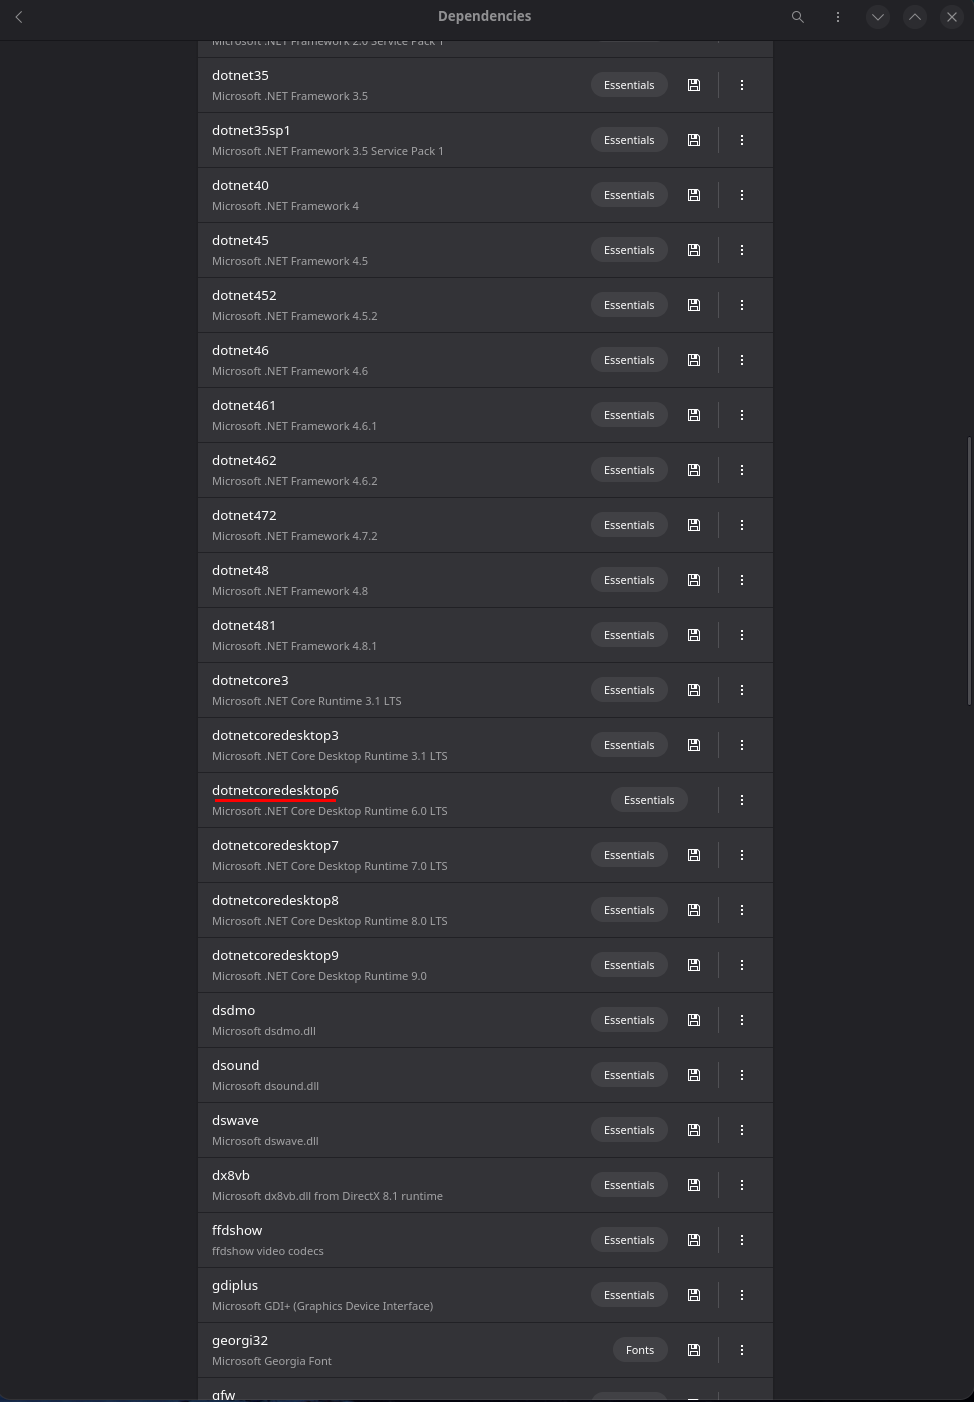Screen dimensions: 974x1402
Task: Install dsound via its save icon
Action: point(694,1075)
